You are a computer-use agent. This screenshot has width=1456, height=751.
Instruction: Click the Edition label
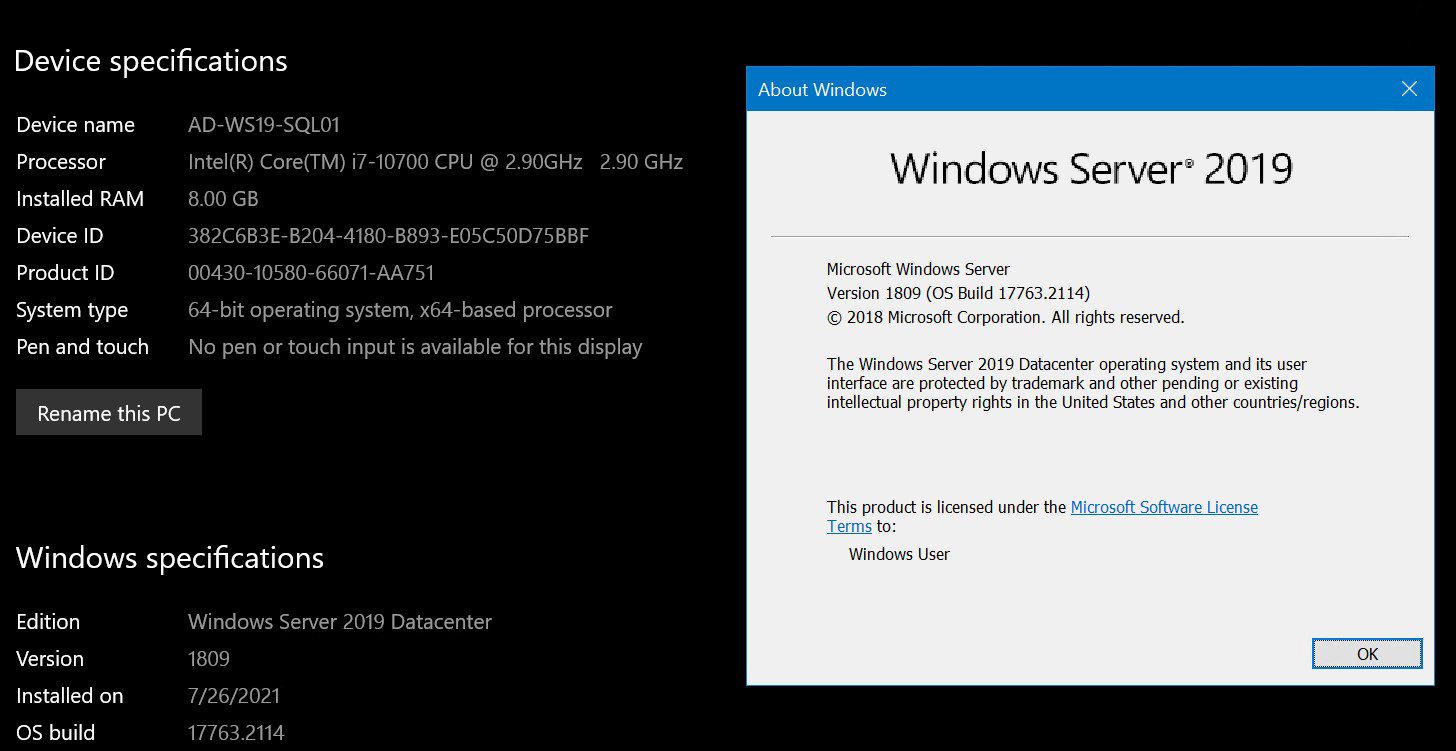48,622
